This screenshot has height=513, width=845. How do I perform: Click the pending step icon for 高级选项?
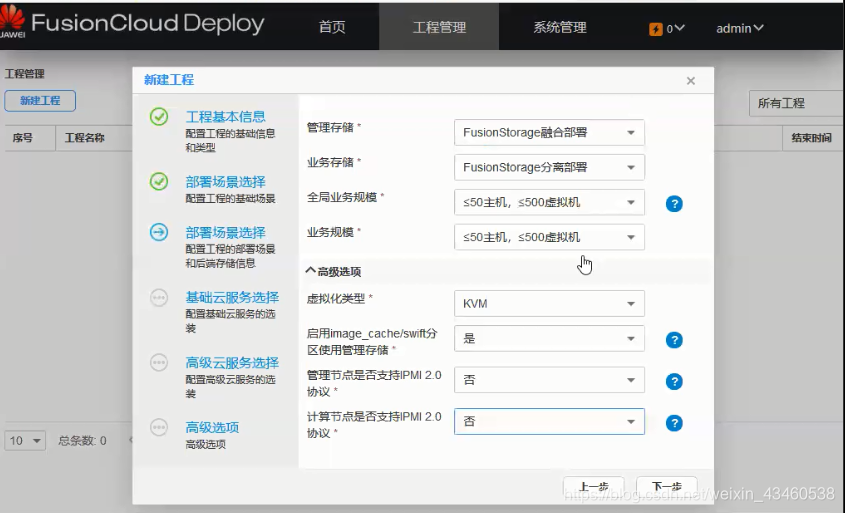pyautogui.click(x=159, y=427)
